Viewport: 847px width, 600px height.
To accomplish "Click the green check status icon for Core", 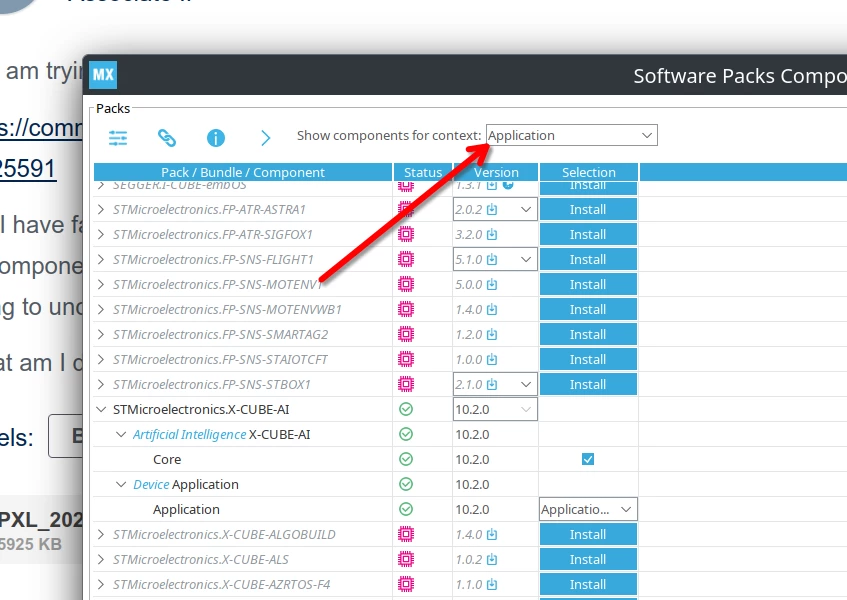I will [406, 459].
